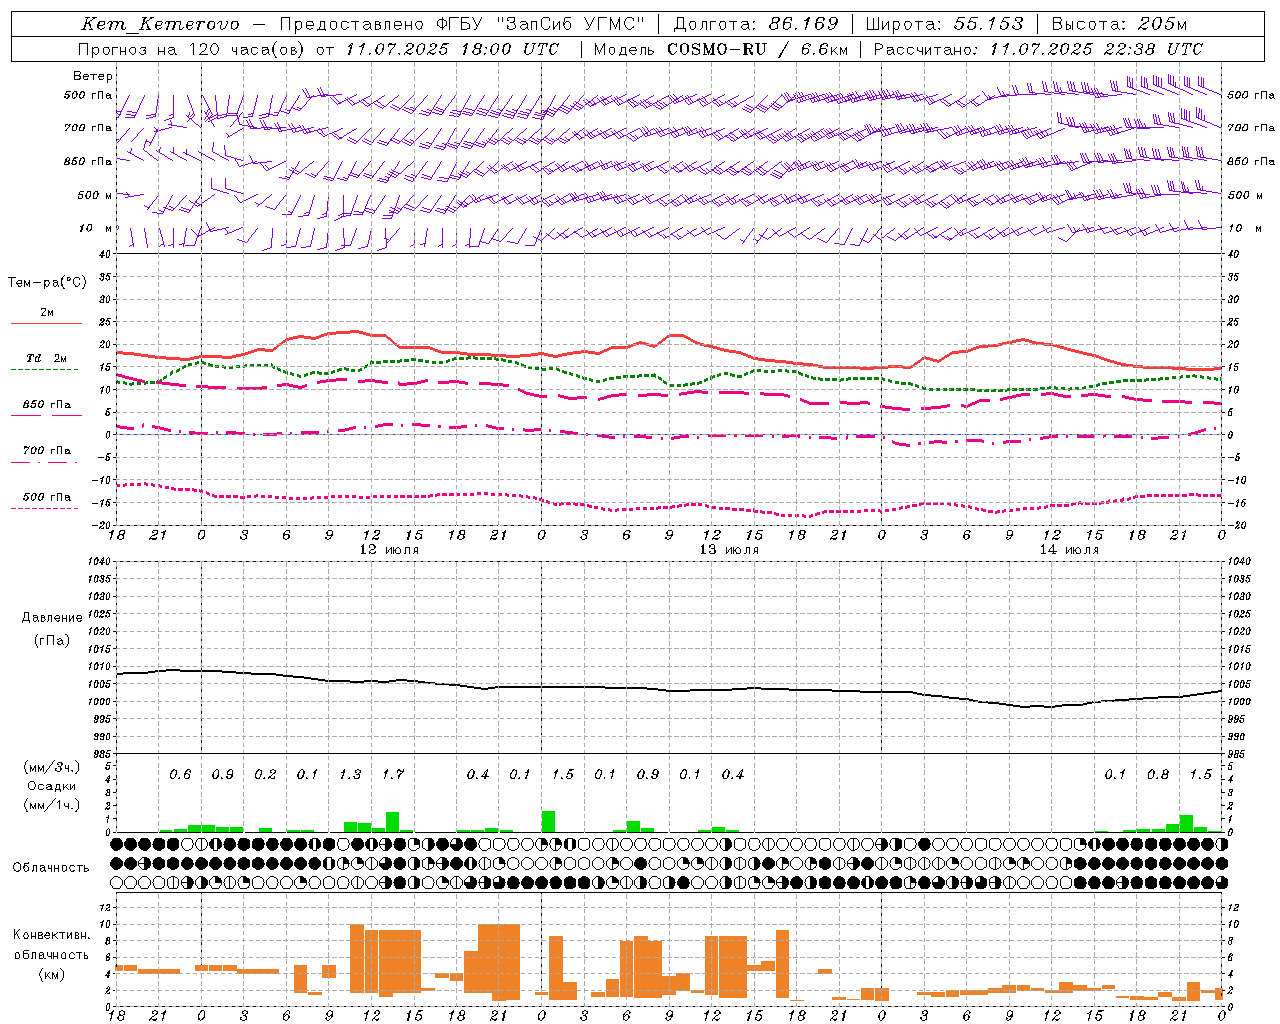Click the 1.3 precipitation value
The height and width of the screenshot is (1024, 1280).
(x=350, y=775)
